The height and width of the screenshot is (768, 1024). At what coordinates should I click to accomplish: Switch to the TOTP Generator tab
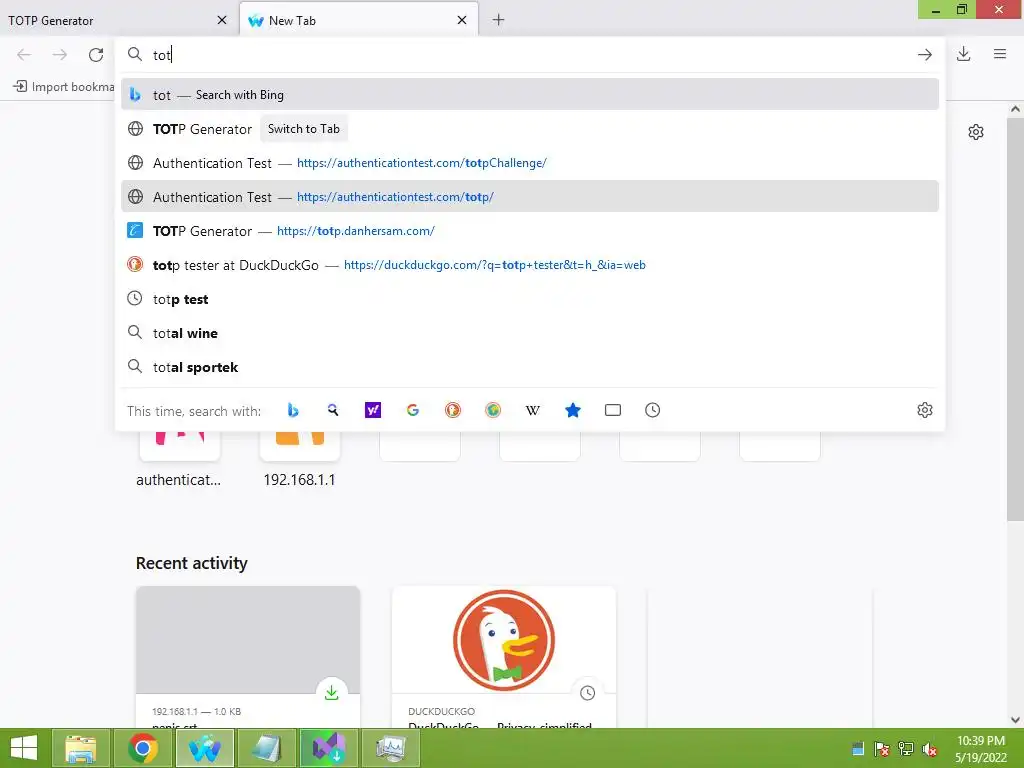[108, 20]
